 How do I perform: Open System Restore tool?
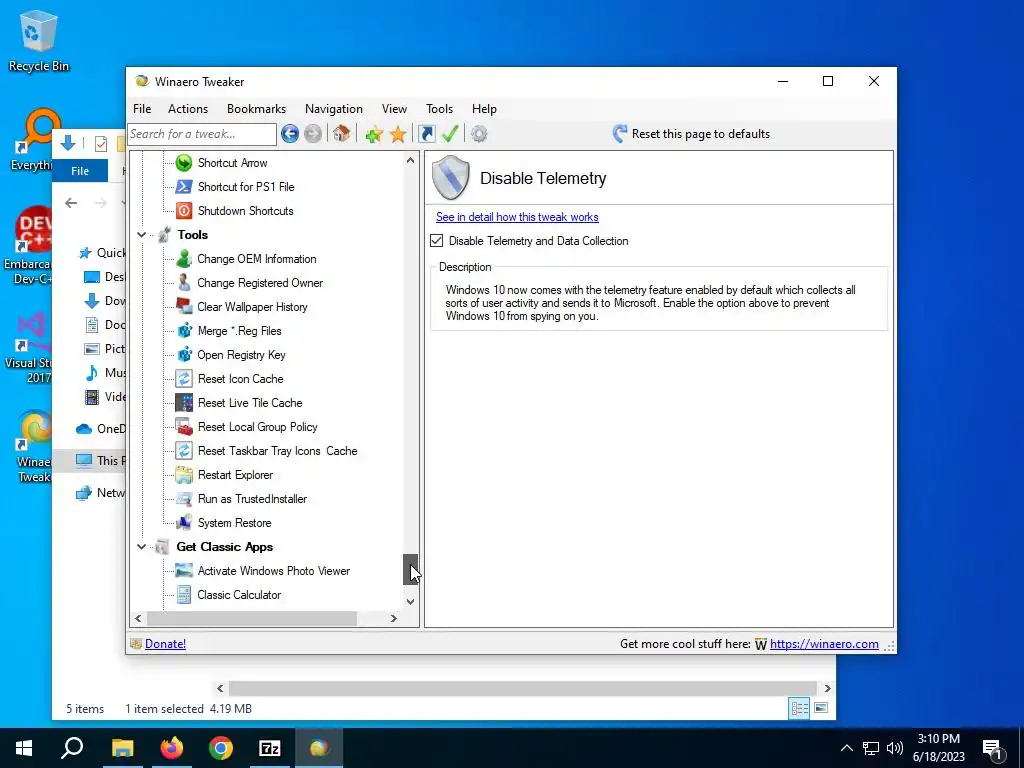(x=234, y=523)
